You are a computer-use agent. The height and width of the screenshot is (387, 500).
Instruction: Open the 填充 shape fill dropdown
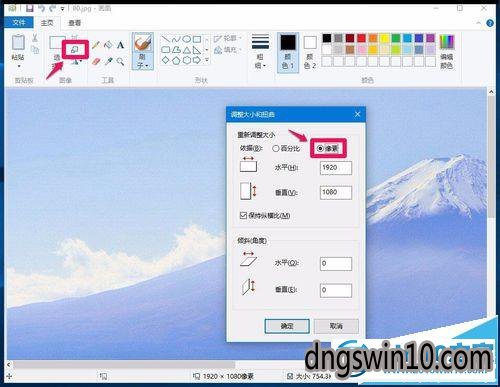pos(228,50)
